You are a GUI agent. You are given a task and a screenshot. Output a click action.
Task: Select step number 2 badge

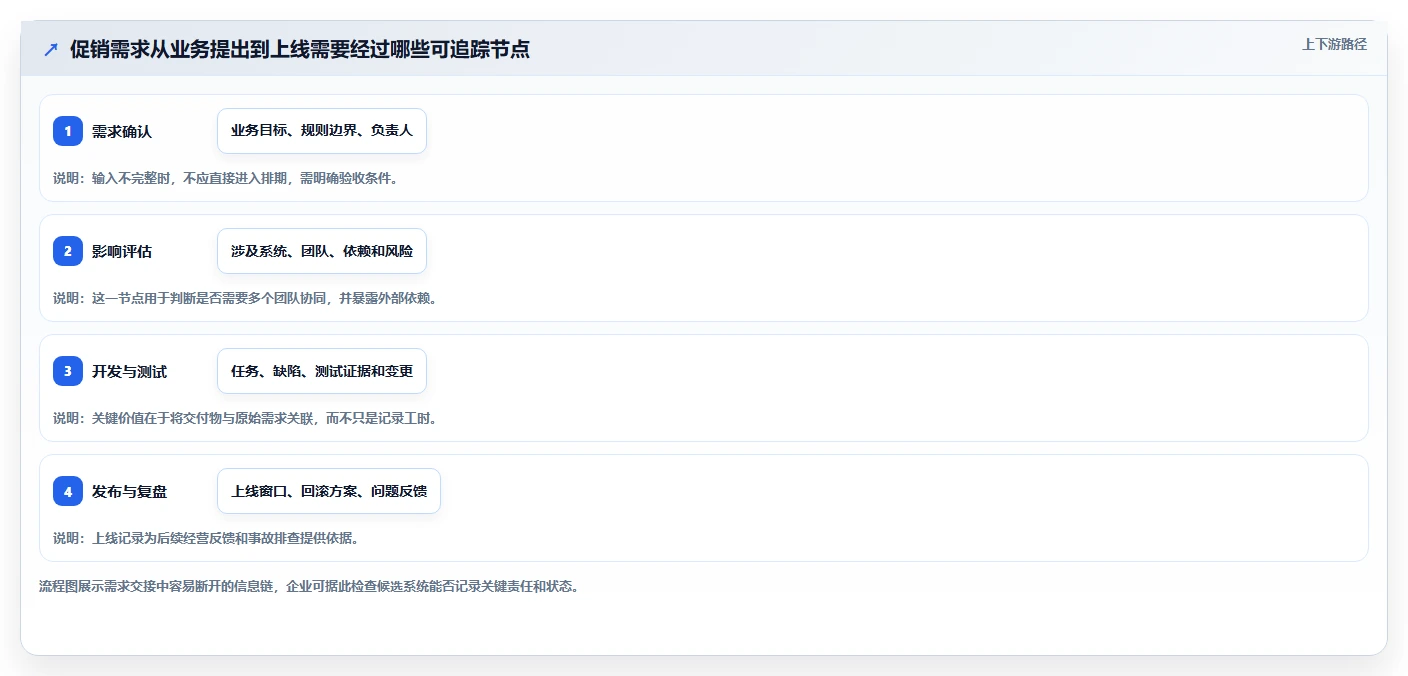click(68, 251)
